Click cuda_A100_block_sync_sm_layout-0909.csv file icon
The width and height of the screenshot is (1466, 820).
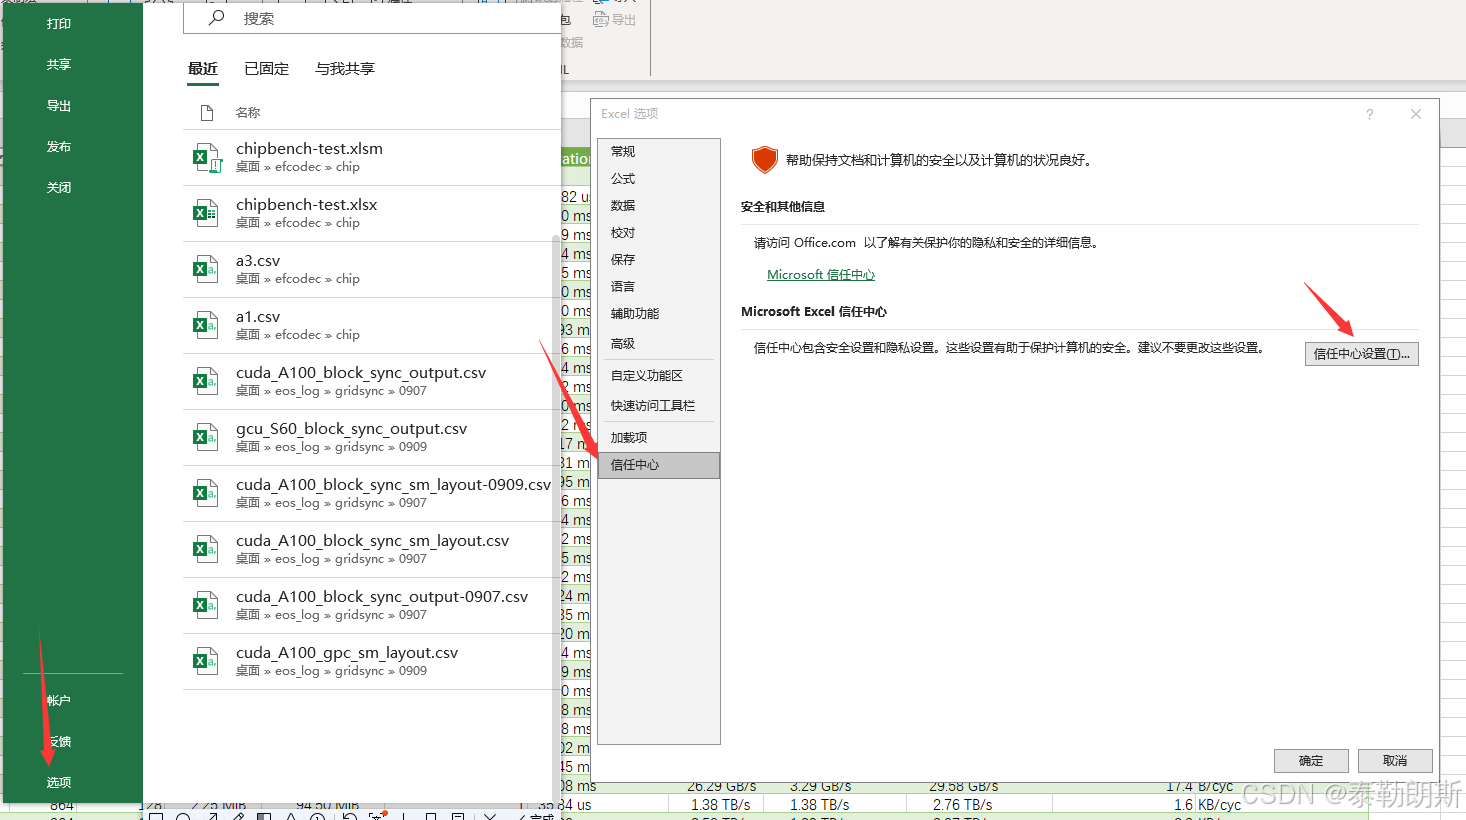coord(206,493)
